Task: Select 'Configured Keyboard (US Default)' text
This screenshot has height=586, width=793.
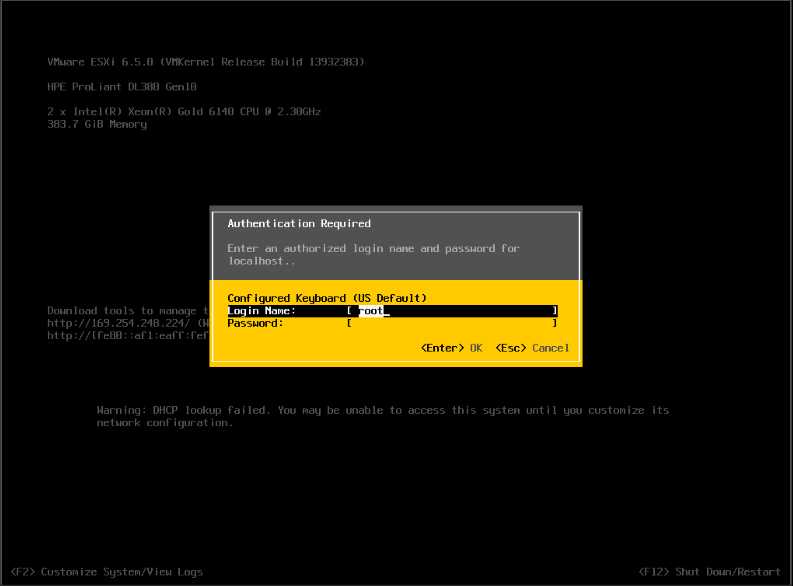Action: coord(327,298)
